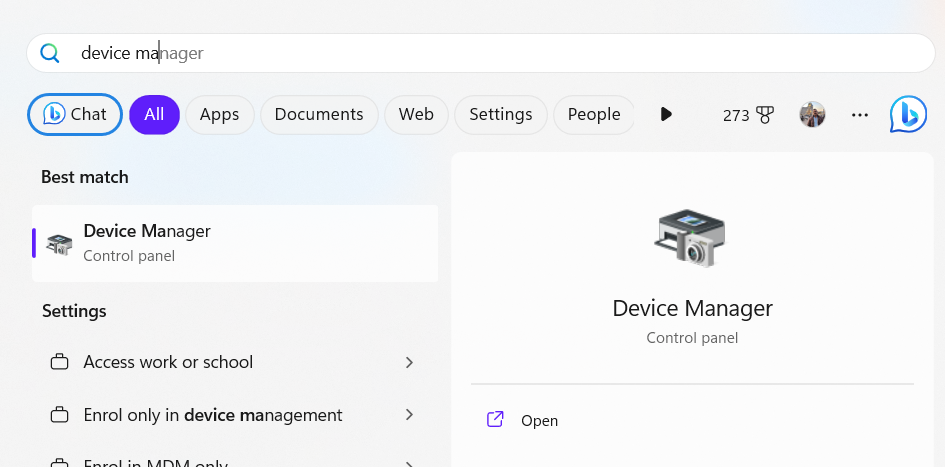945x467 pixels.
Task: Open Microsoft Rewards 273 points
Action: [749, 114]
